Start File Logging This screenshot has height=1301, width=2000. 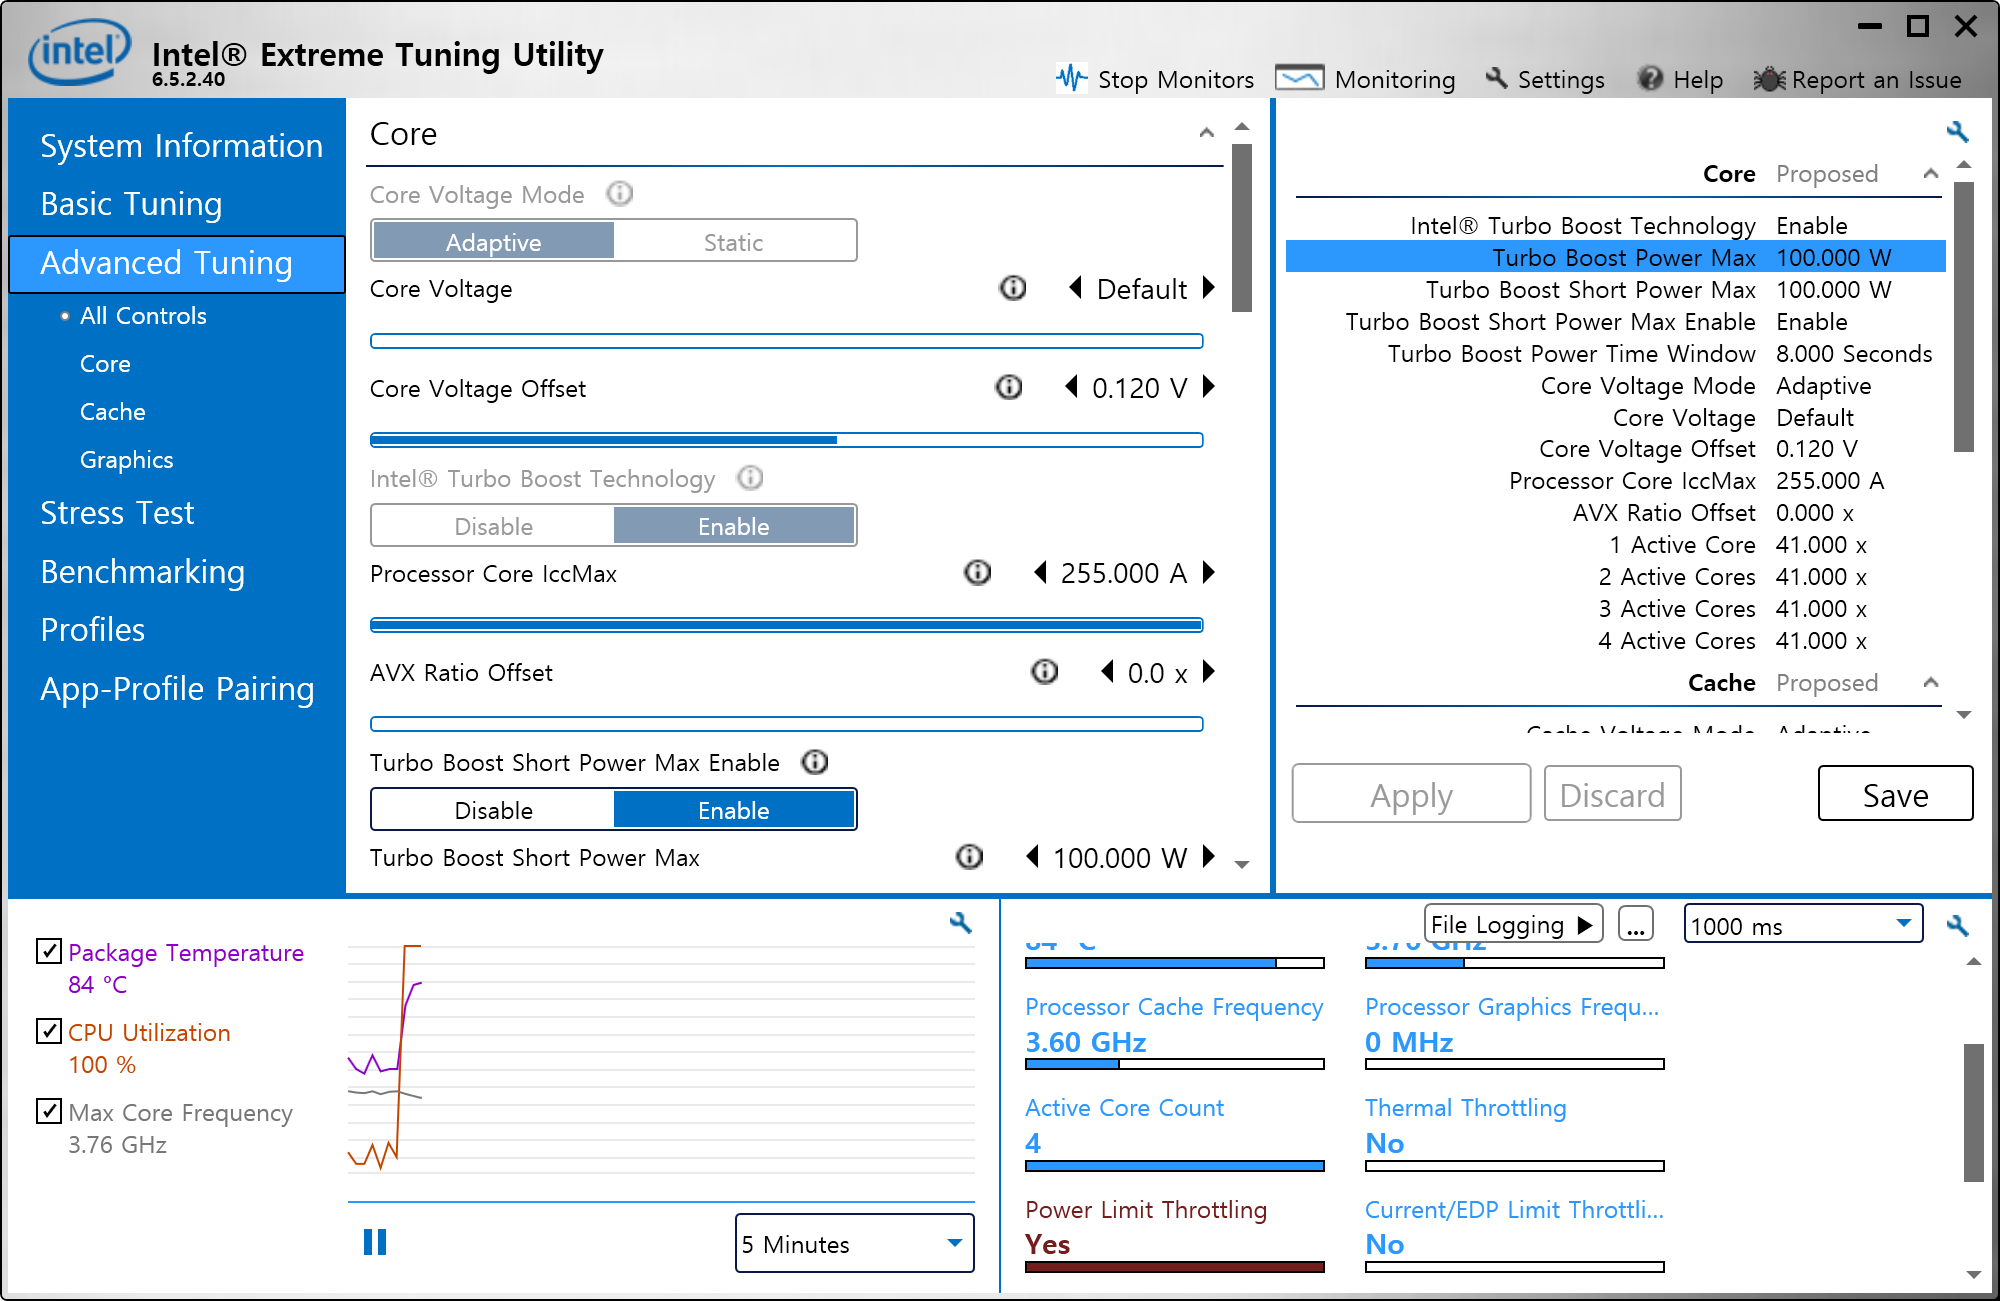[x=1513, y=924]
